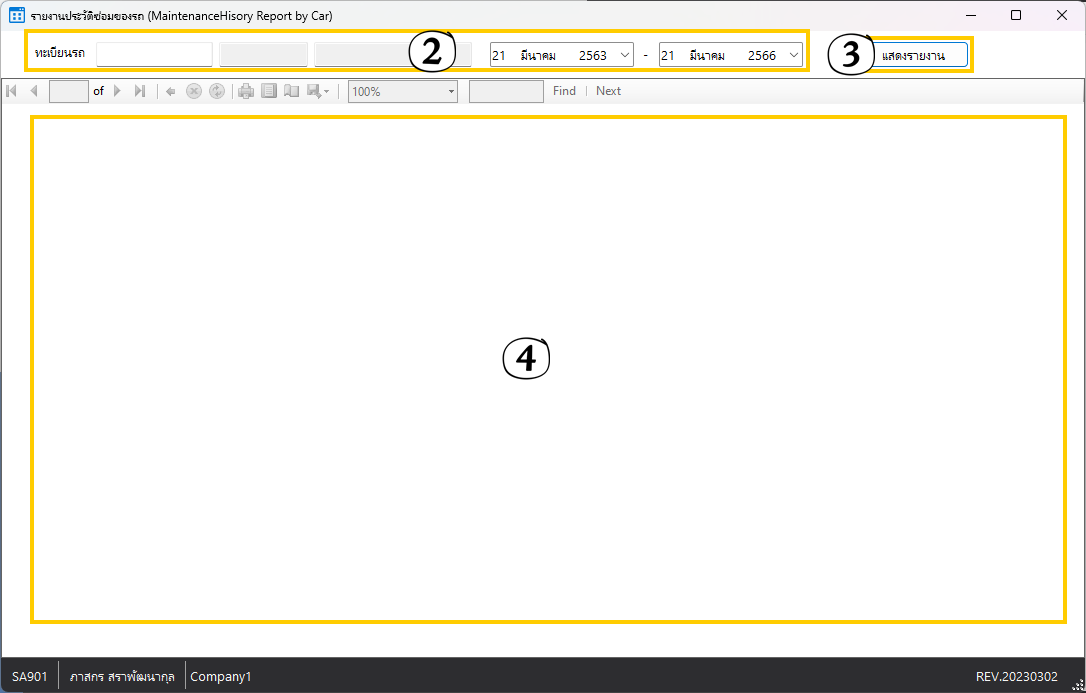Image resolution: width=1086 pixels, height=693 pixels.
Task: Open the export dropdown
Action: point(318,91)
